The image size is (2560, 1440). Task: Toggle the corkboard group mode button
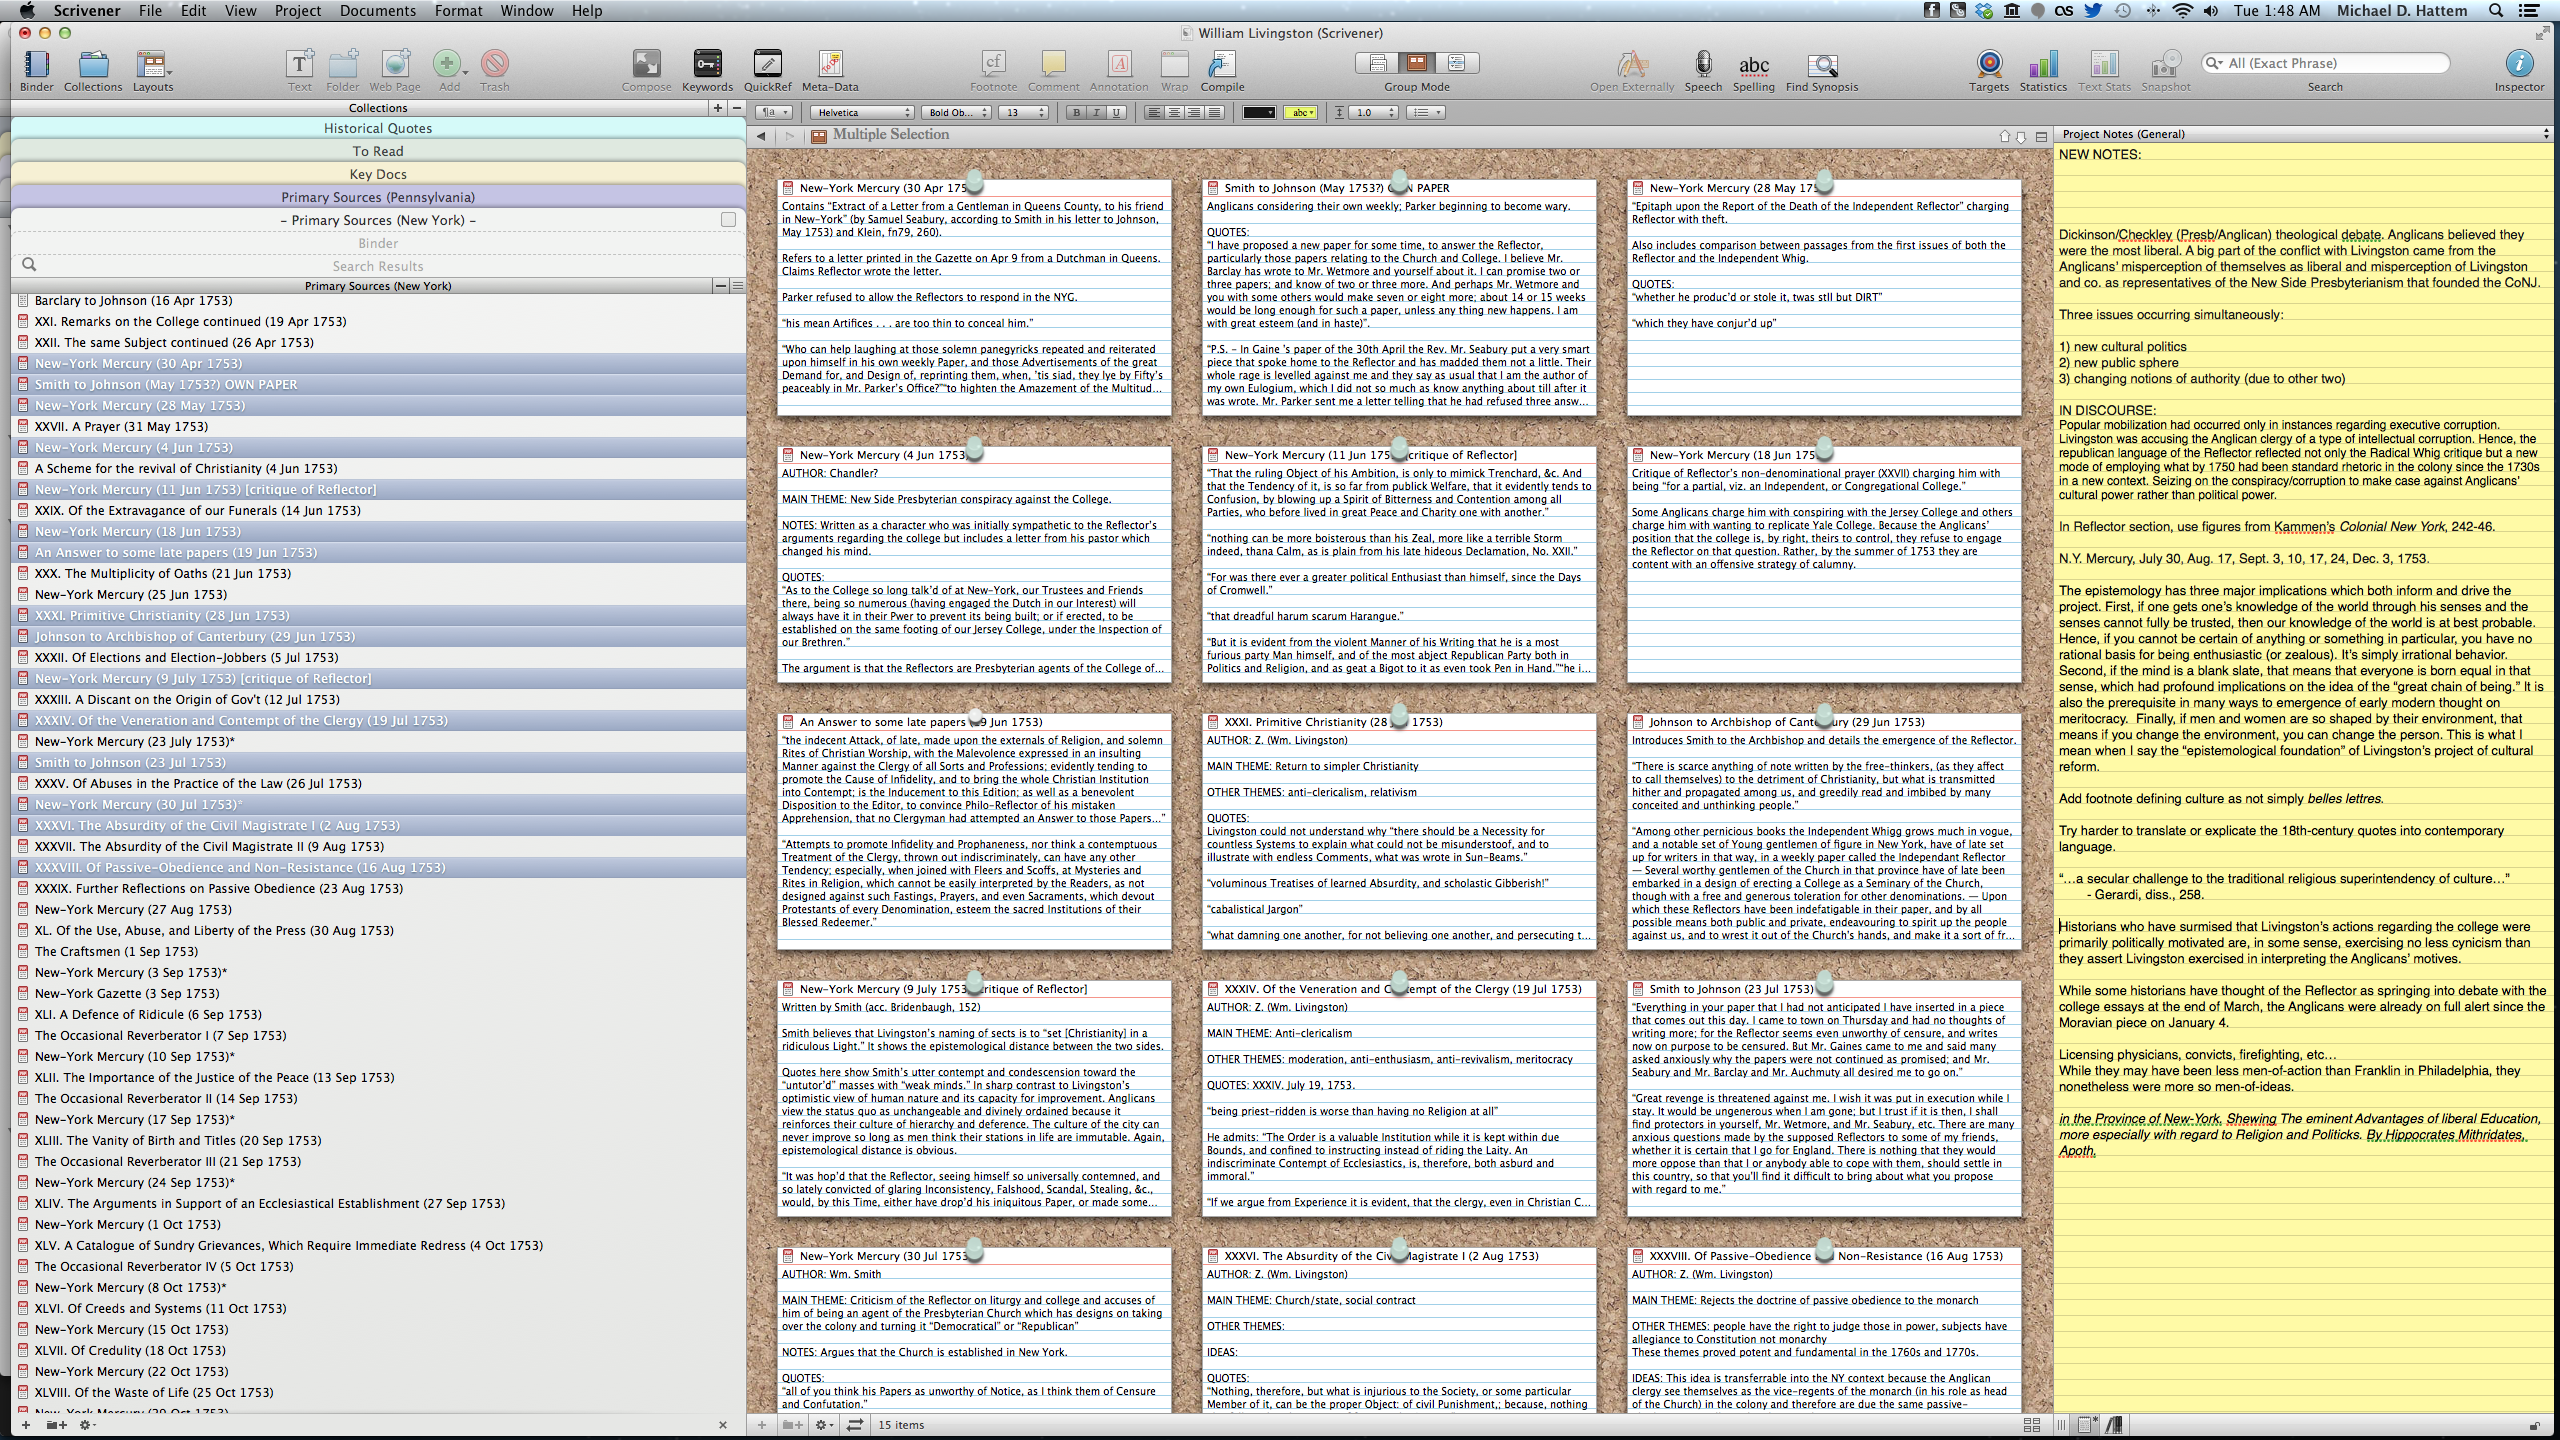pyautogui.click(x=1416, y=63)
